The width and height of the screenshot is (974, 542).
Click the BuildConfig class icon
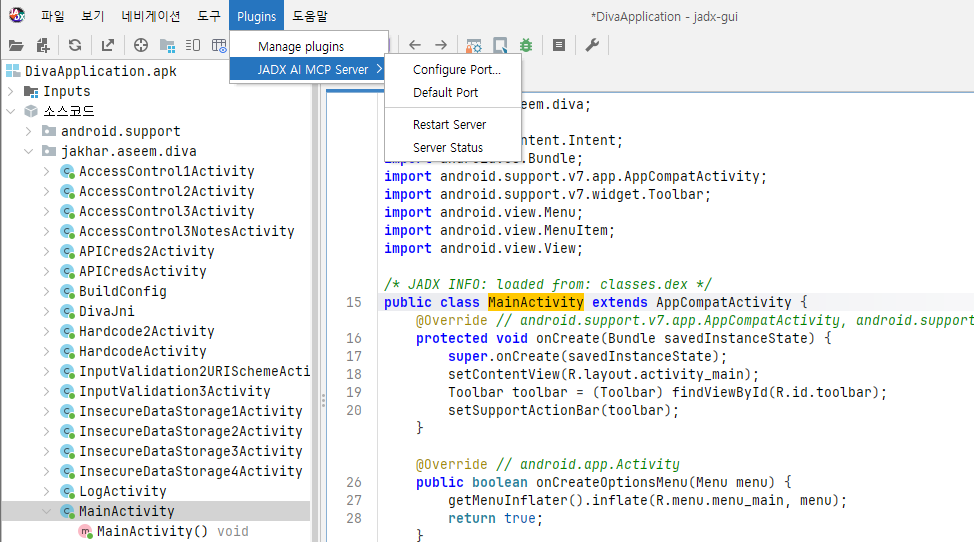click(x=68, y=291)
